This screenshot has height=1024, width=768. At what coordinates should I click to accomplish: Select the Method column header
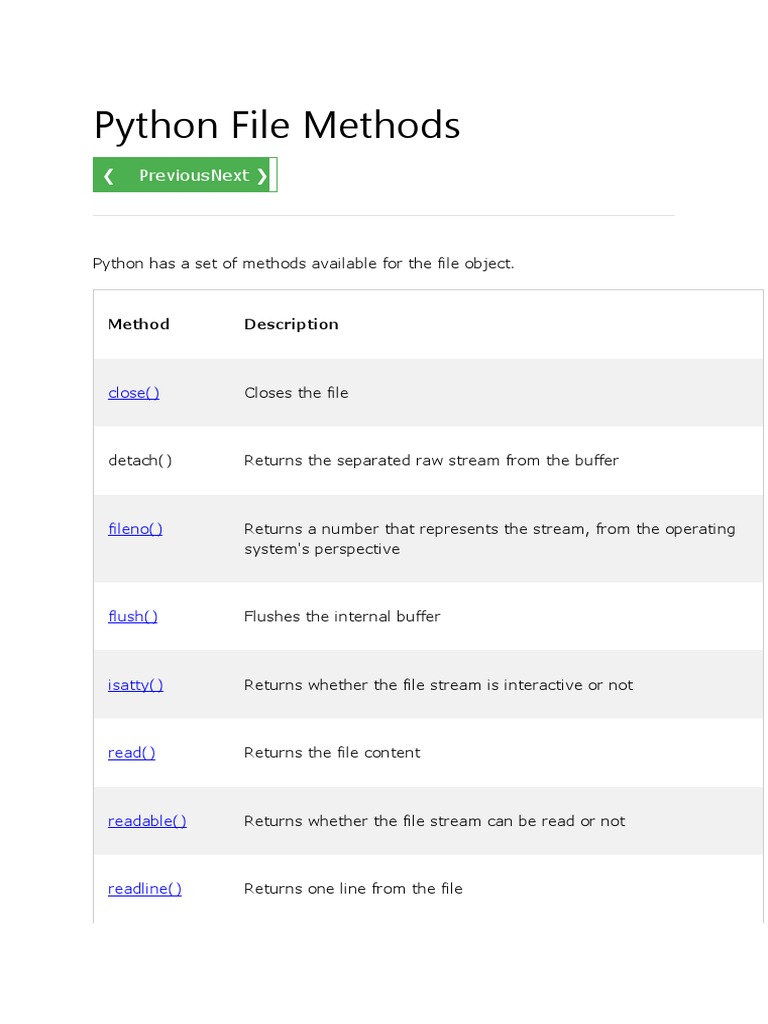click(138, 324)
